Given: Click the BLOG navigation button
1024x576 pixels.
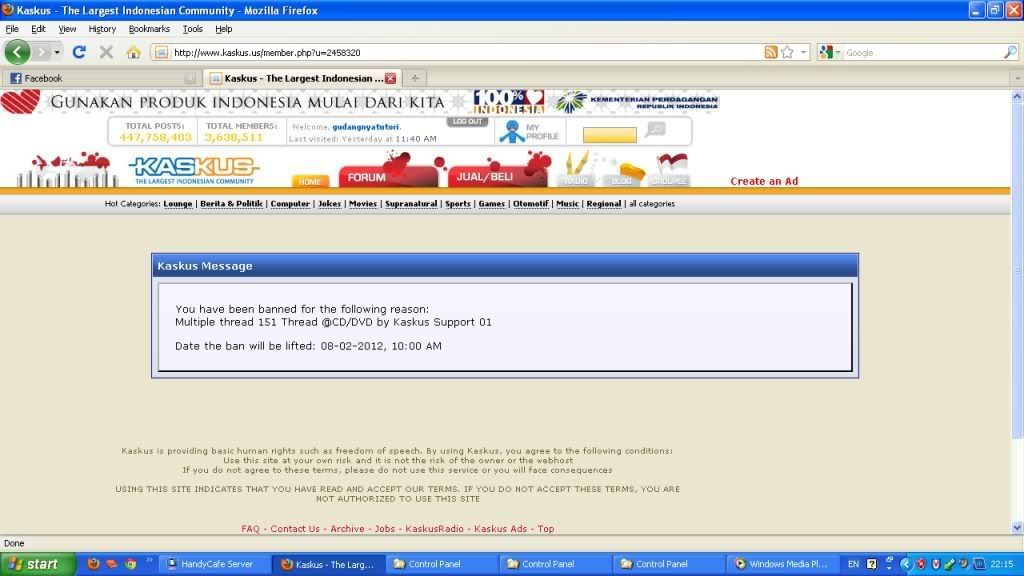Looking at the screenshot, I should click(621, 181).
